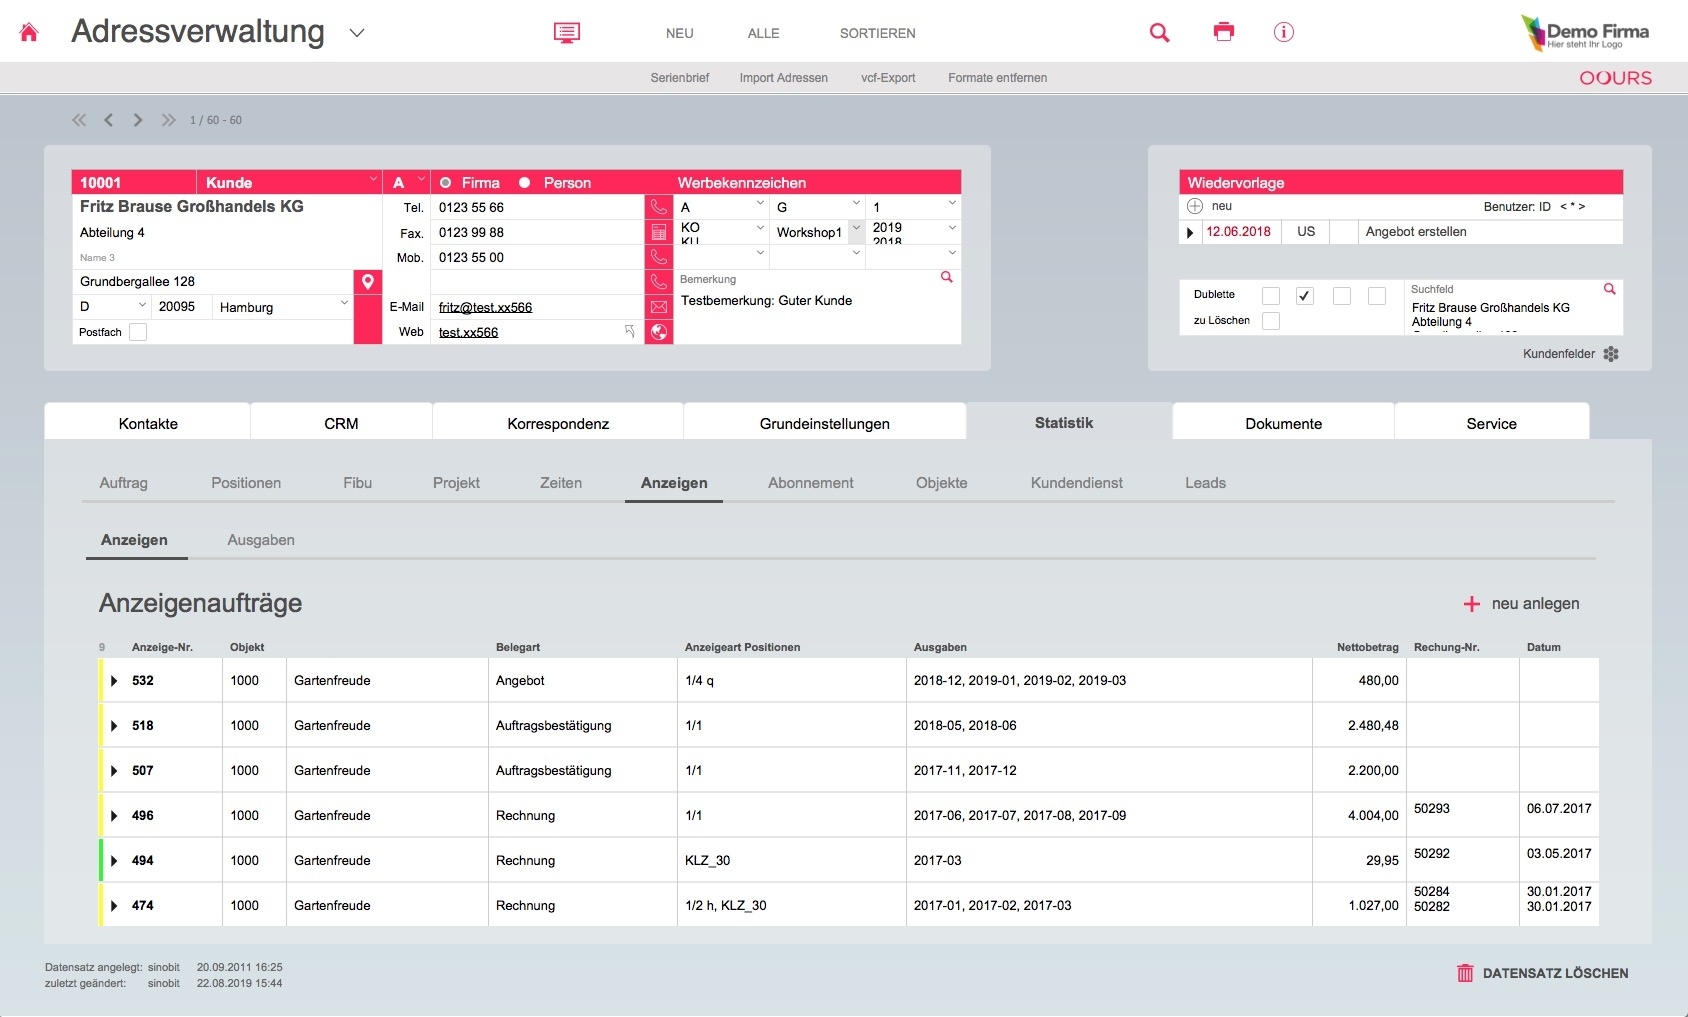Screen dimensions: 1688x1017
Task: Open the Leads statistics sub-tab
Action: click(x=1205, y=483)
